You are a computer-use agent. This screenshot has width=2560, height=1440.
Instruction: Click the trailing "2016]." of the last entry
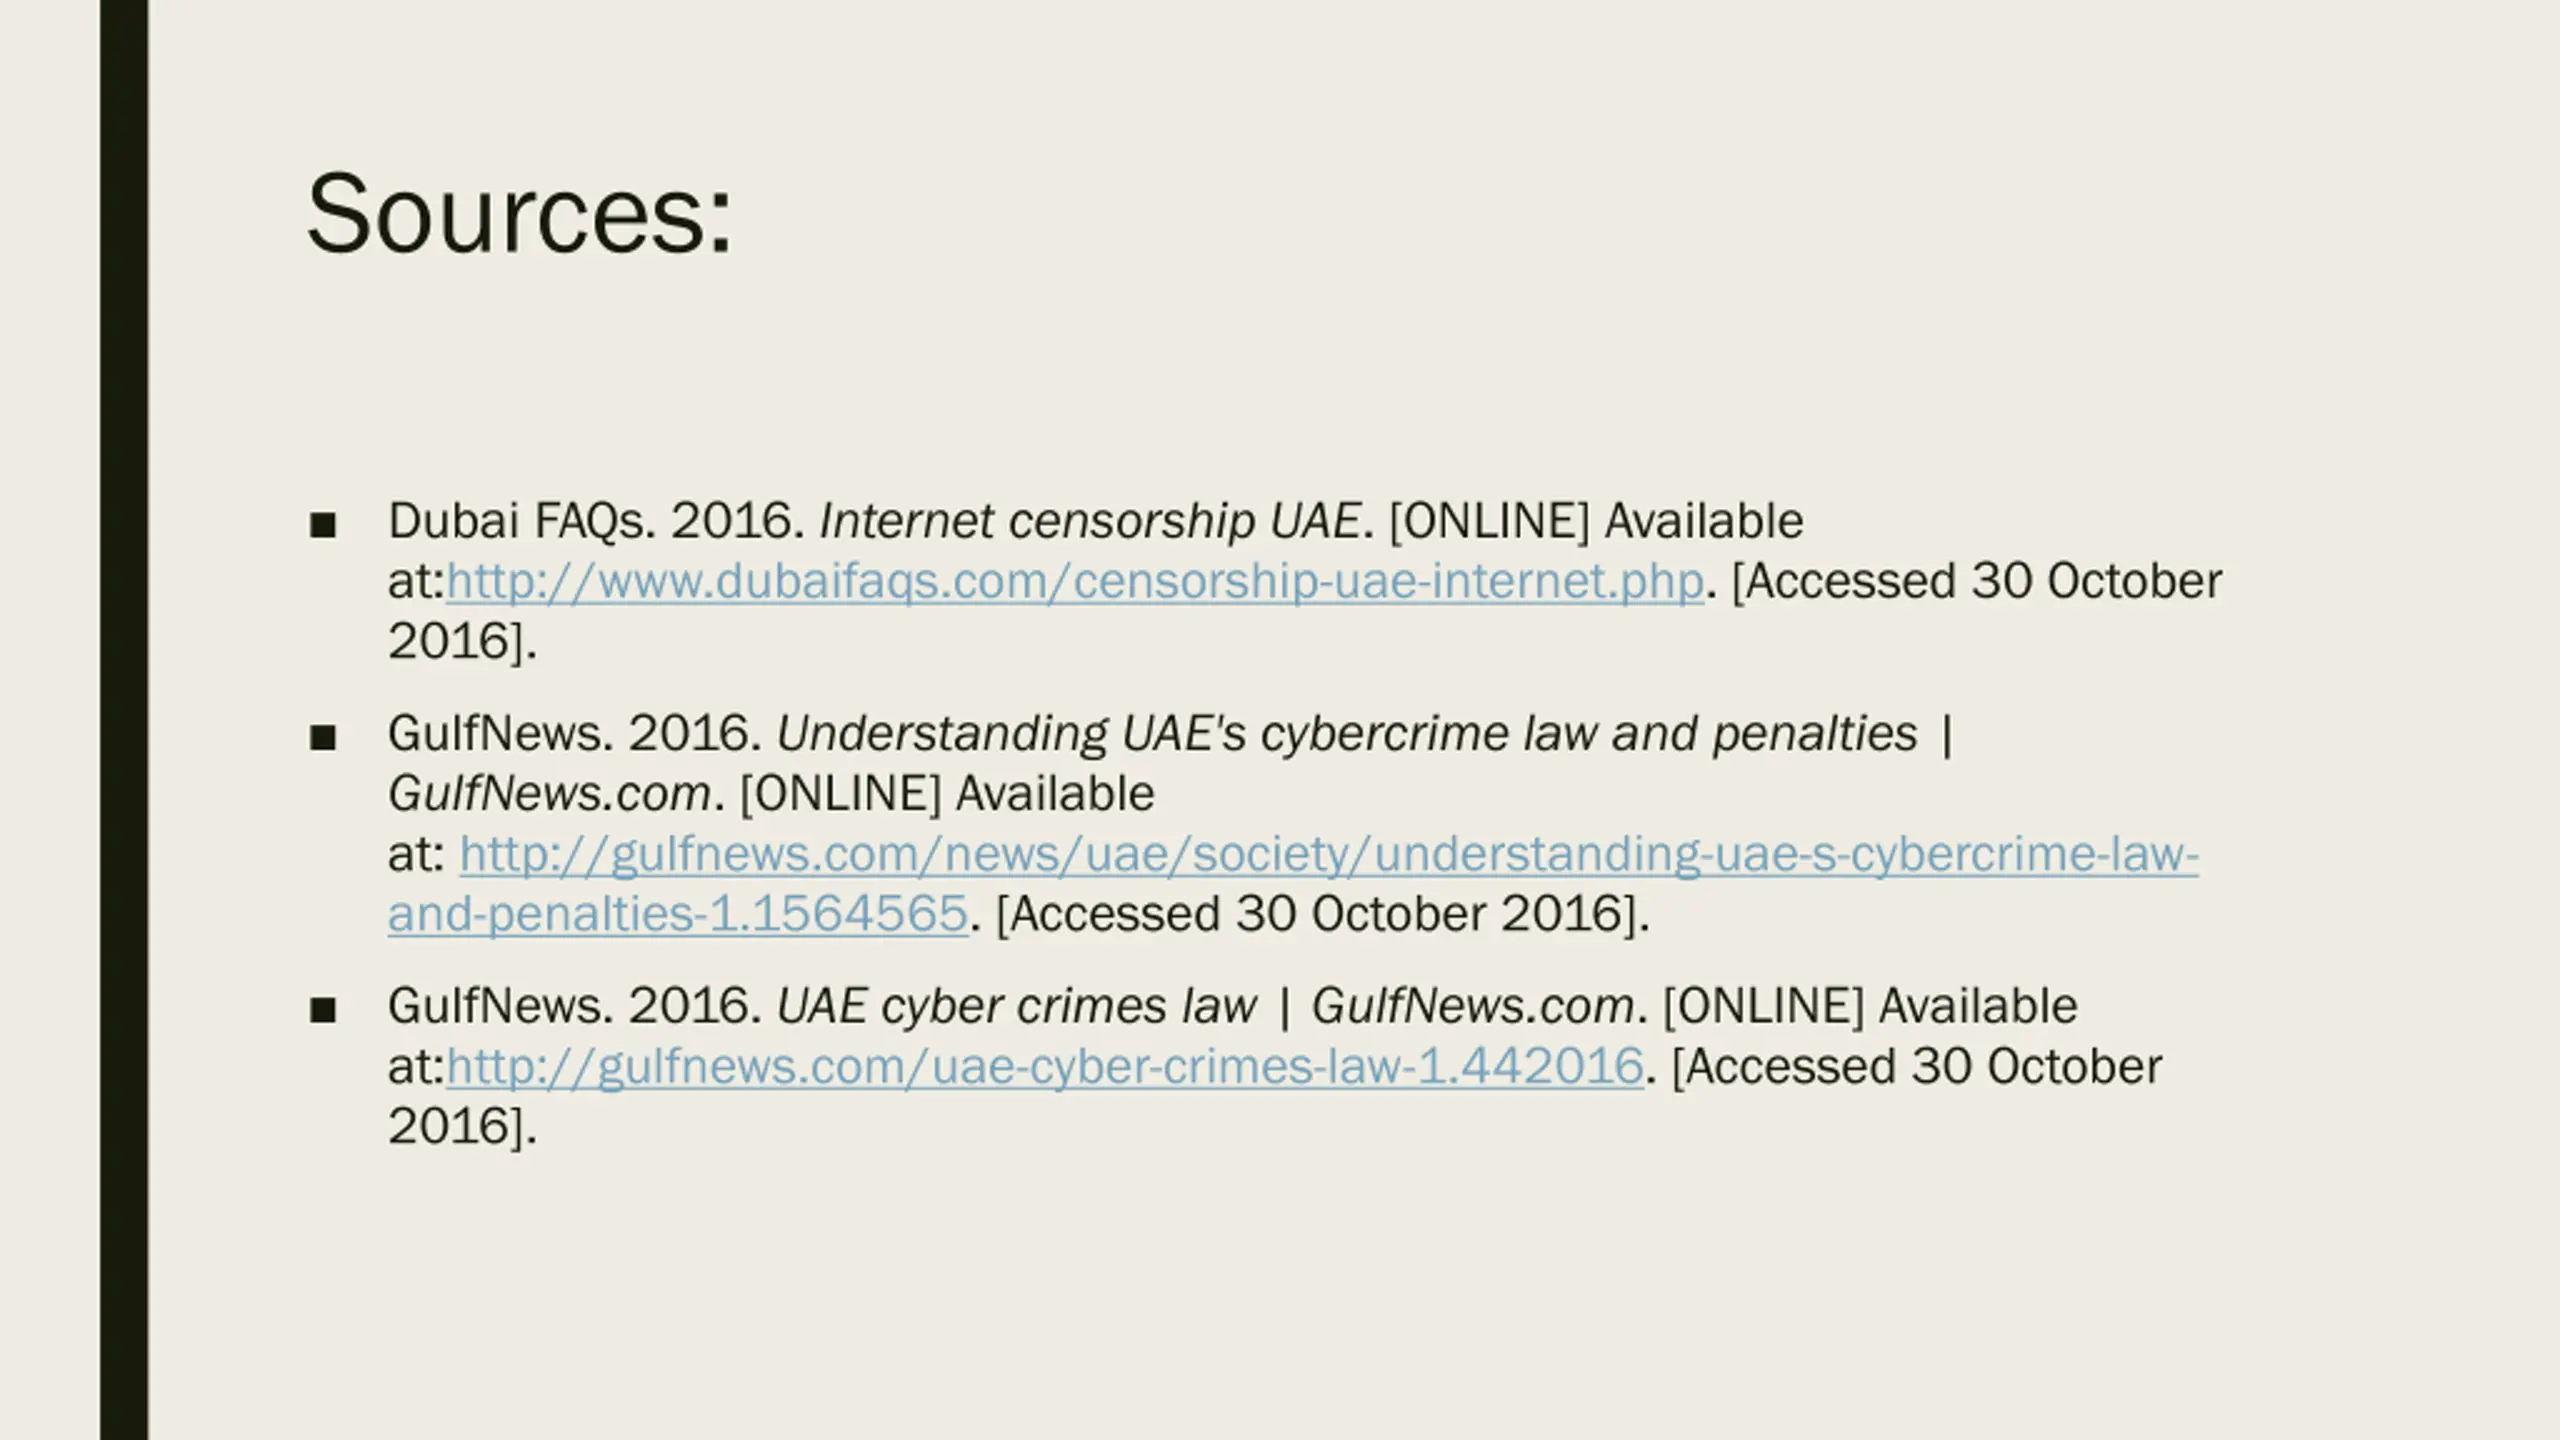coord(462,1127)
